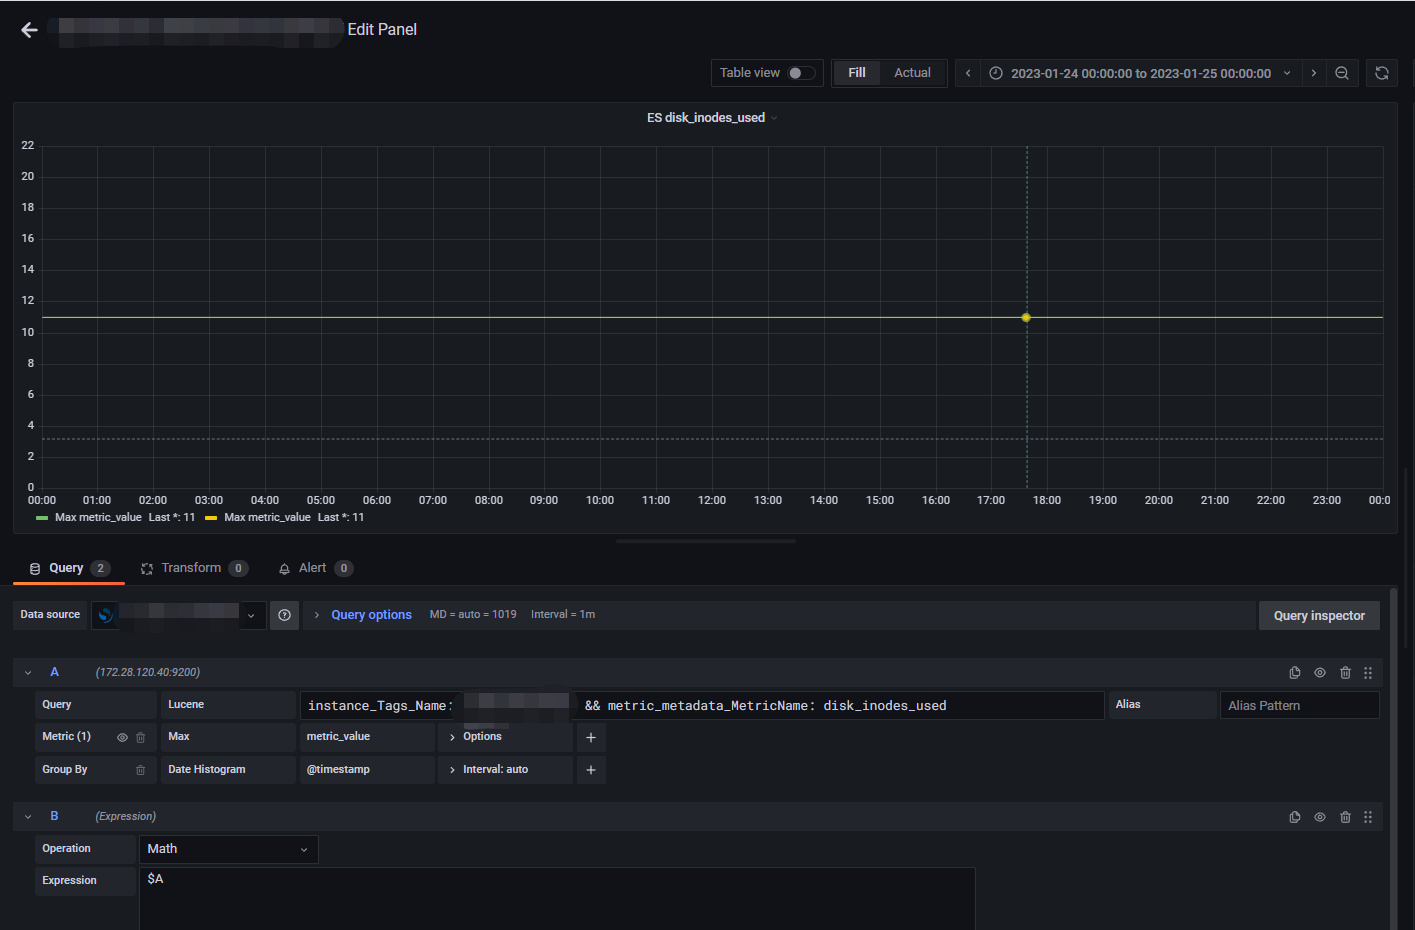The image size is (1415, 930).
Task: Remove Group By using its trash icon
Action: click(139, 769)
